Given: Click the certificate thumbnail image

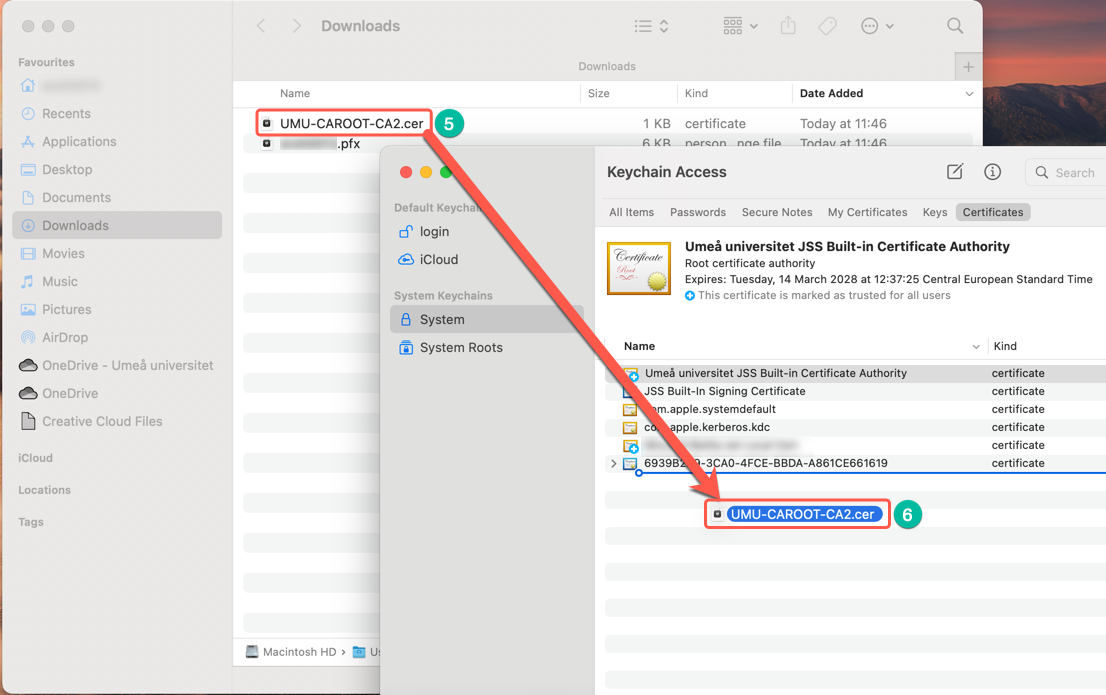Looking at the screenshot, I should point(639,269).
